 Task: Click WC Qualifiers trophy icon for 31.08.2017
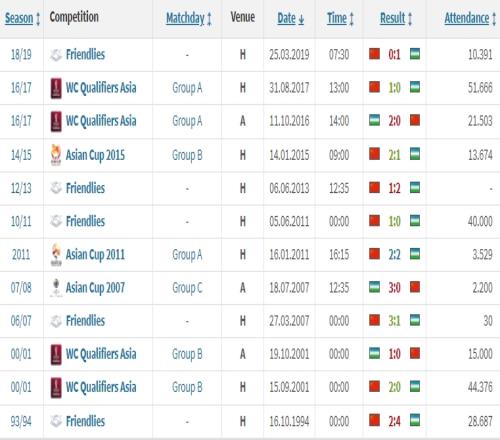pyautogui.click(x=56, y=88)
